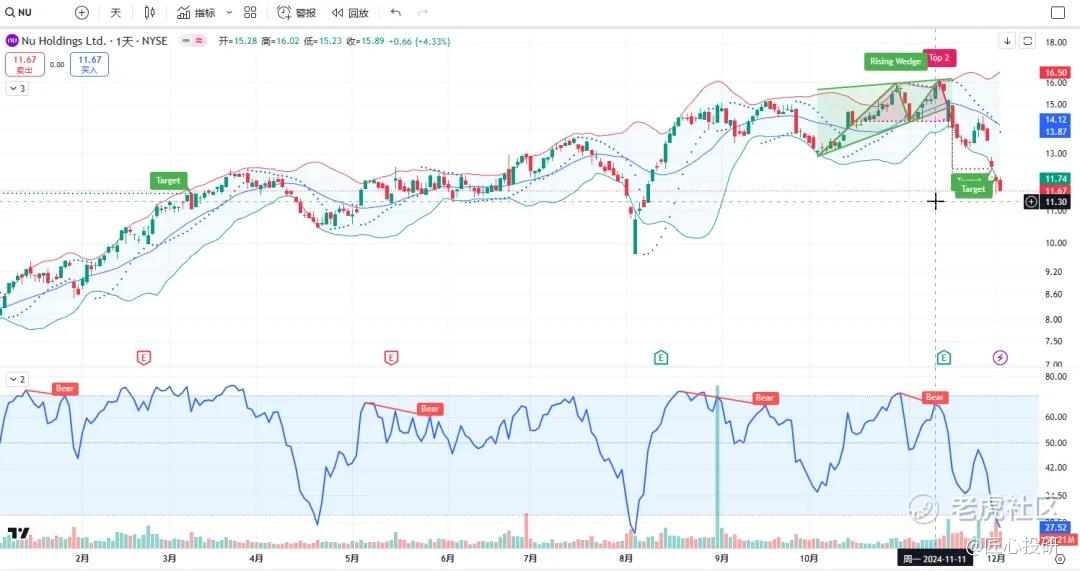Toggle fullscreen square icon at top right
The height and width of the screenshot is (571, 1080).
click(x=1058, y=13)
